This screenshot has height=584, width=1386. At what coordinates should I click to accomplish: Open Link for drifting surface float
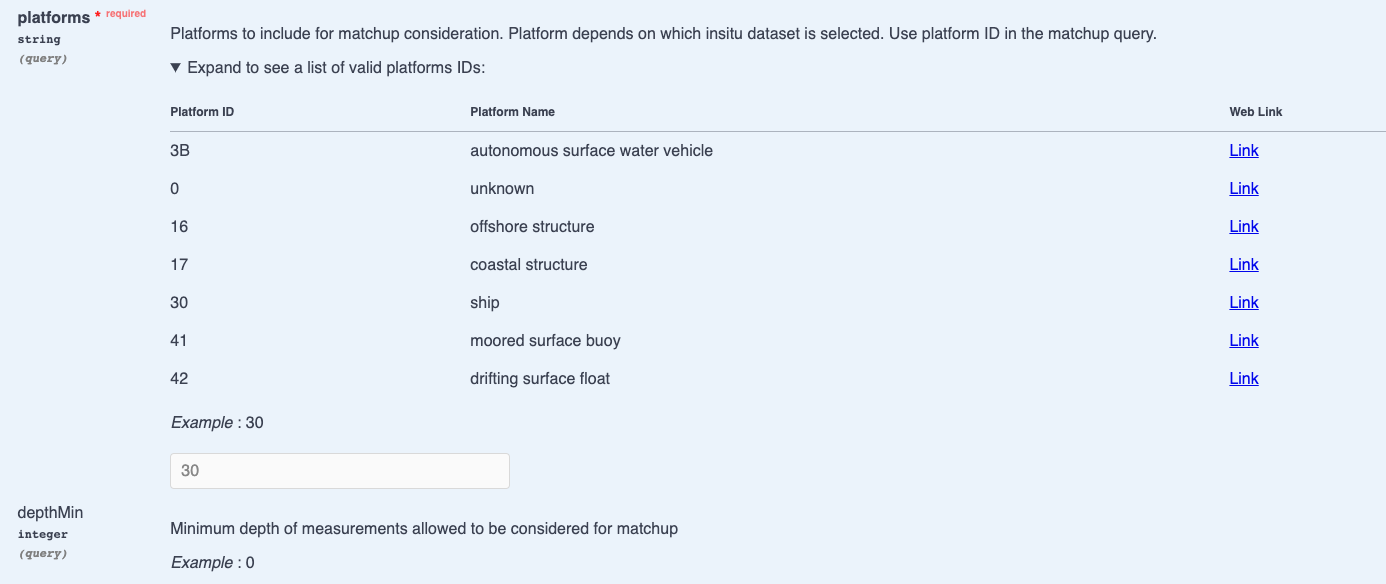[1243, 379]
